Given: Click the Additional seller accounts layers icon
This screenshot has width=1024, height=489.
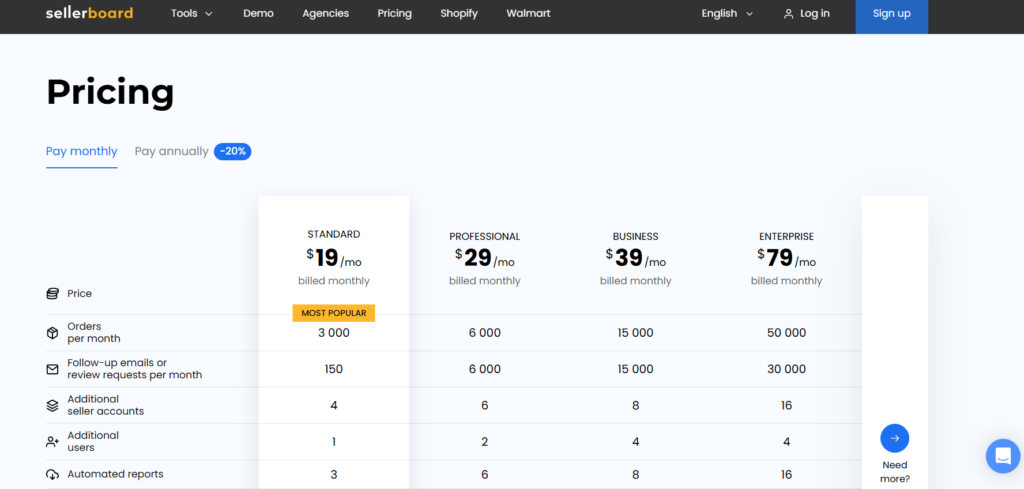Looking at the screenshot, I should (x=52, y=405).
